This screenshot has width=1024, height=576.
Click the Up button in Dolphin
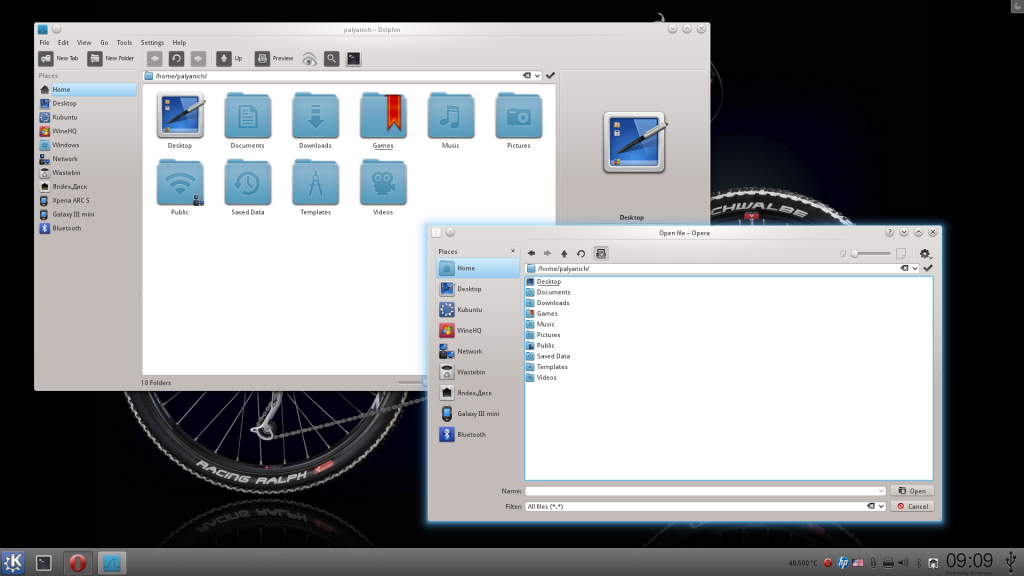coord(230,59)
